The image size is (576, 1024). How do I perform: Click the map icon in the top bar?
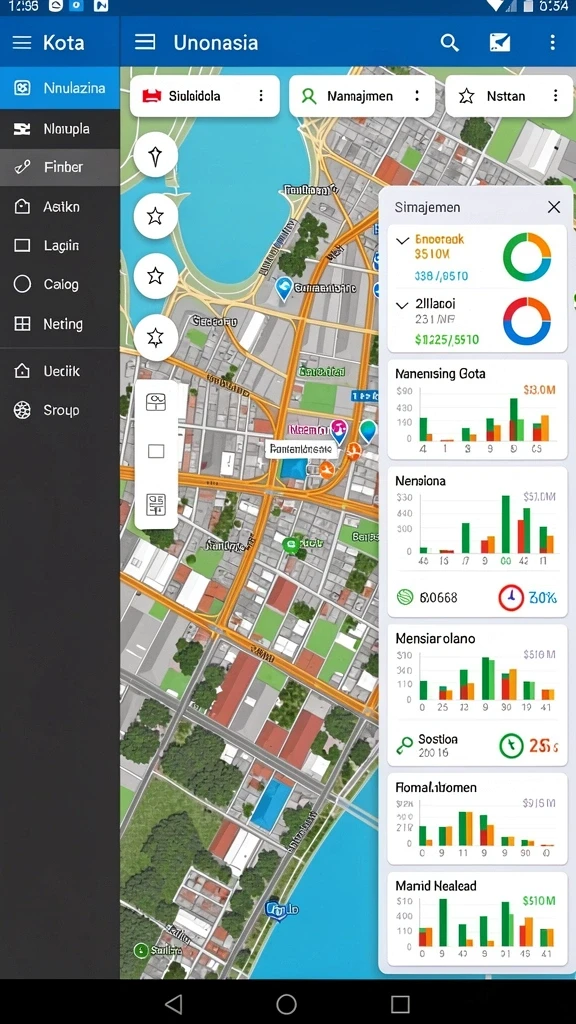[x=500, y=43]
